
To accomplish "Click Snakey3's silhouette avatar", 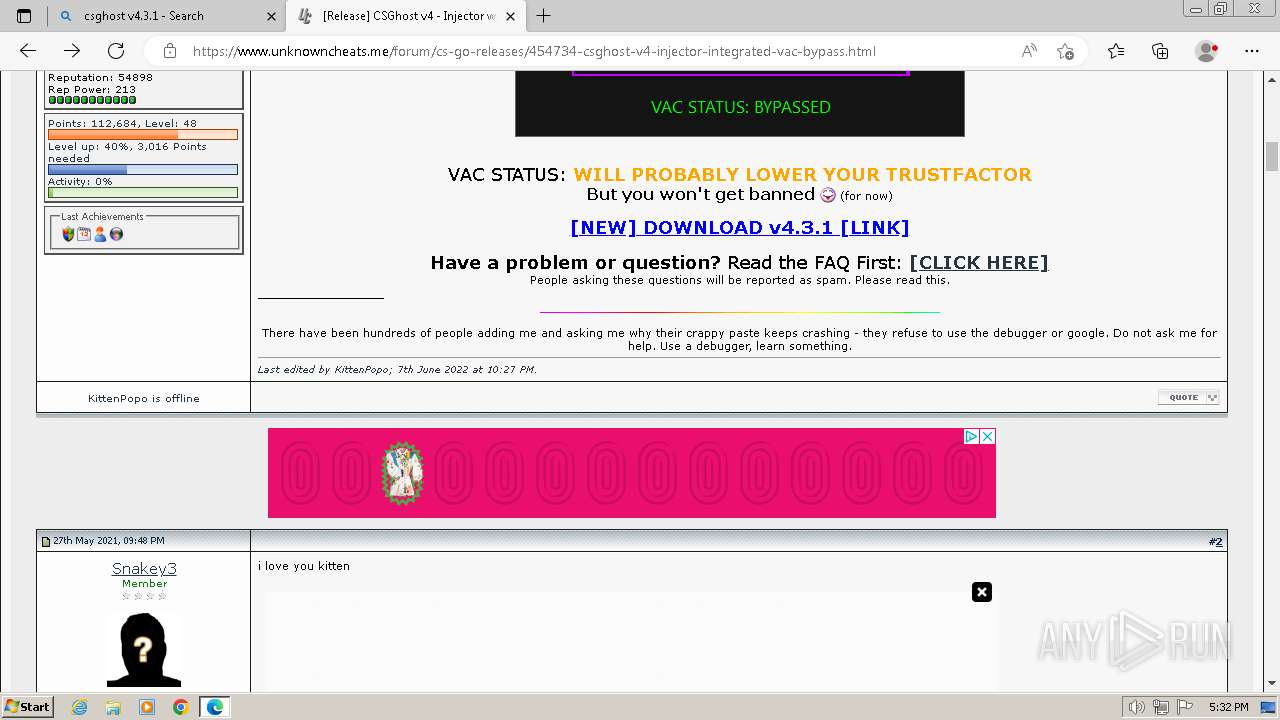I will tap(144, 649).
